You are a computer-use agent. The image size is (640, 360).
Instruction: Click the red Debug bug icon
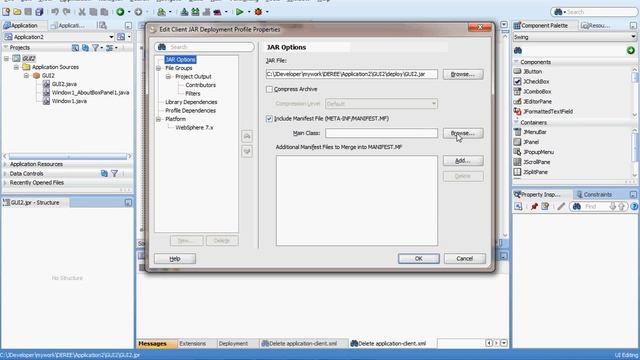tap(258, 12)
